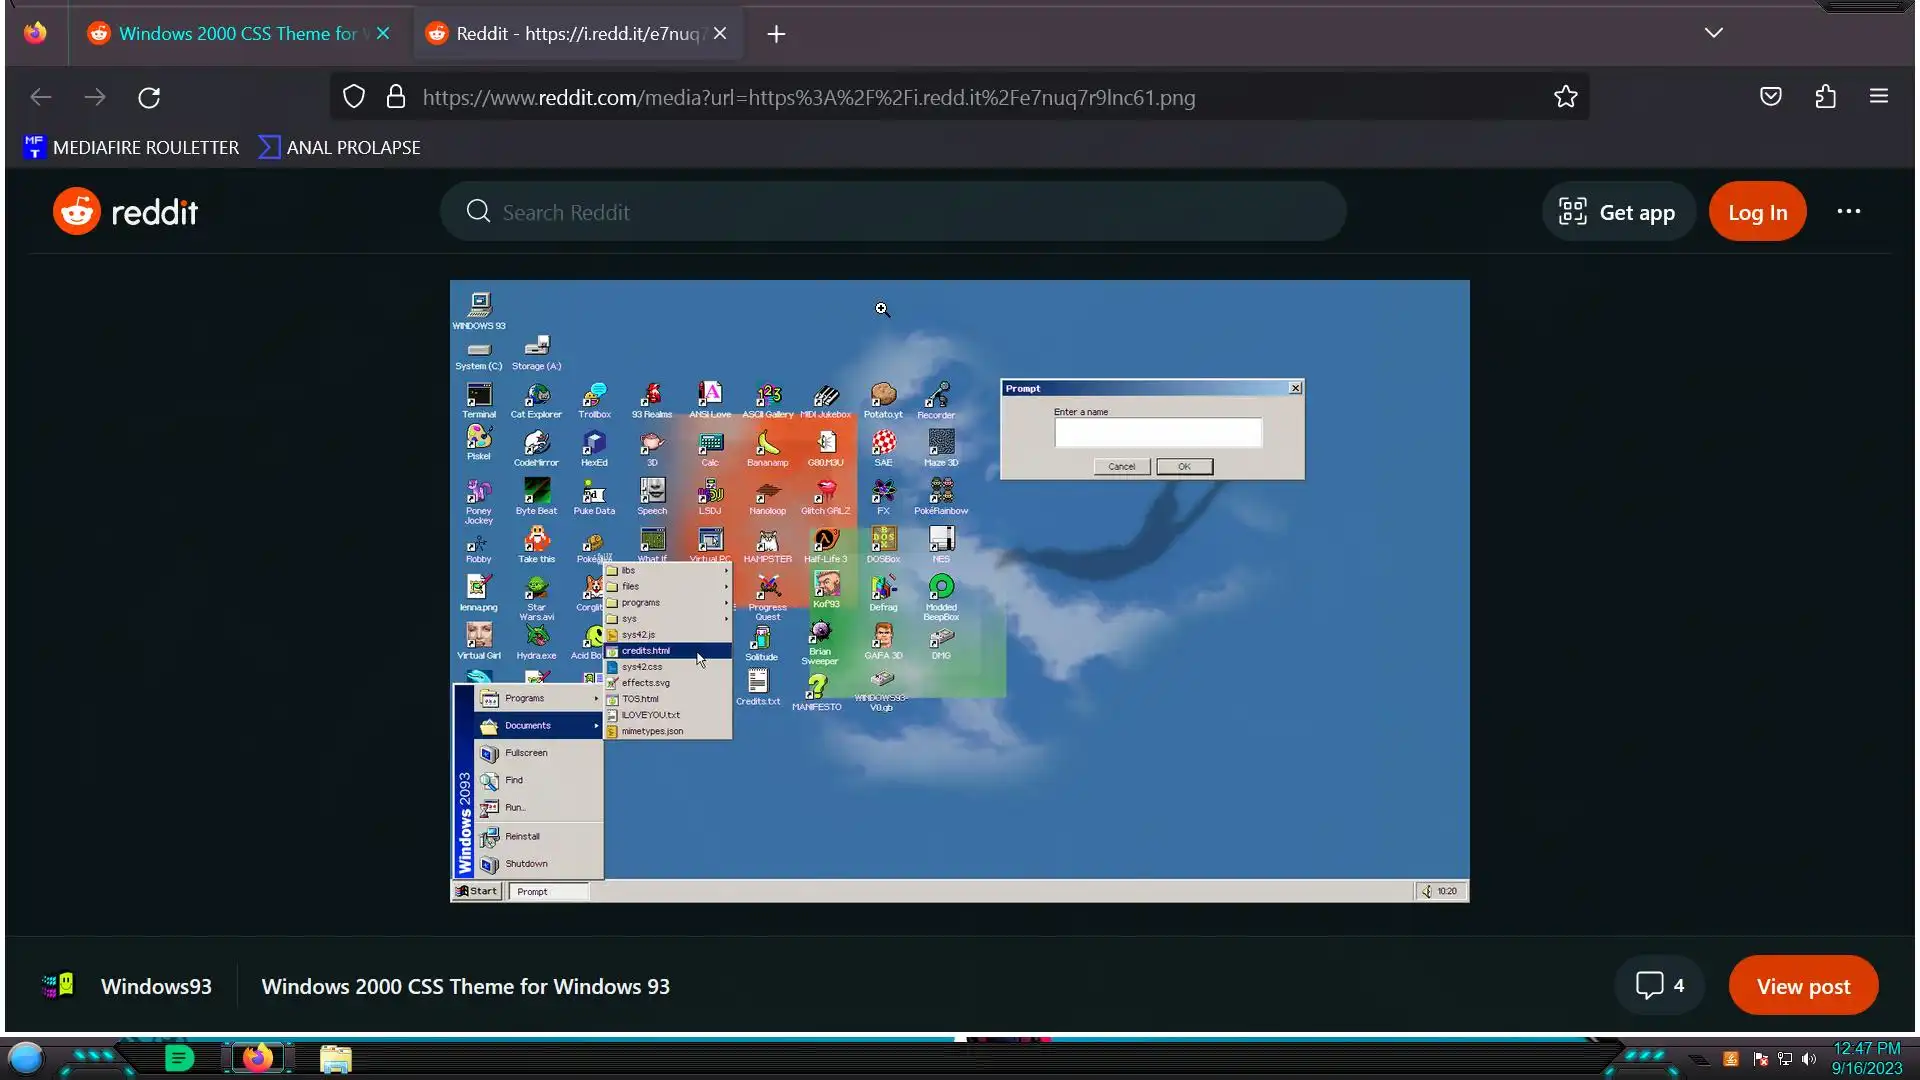Open File Explorer from the taskbar
Viewport: 1920px width, 1080px height.
point(336,1059)
